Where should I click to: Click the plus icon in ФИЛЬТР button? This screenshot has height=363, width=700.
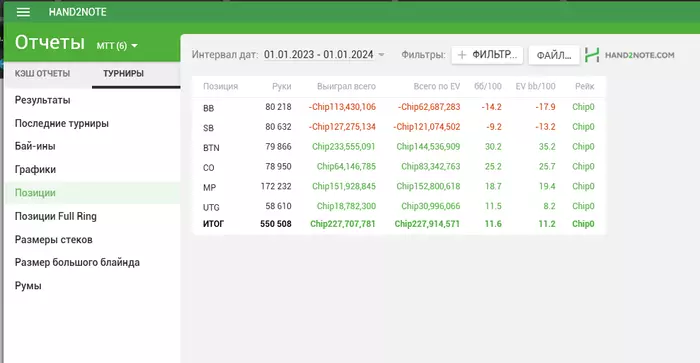pyautogui.click(x=462, y=55)
